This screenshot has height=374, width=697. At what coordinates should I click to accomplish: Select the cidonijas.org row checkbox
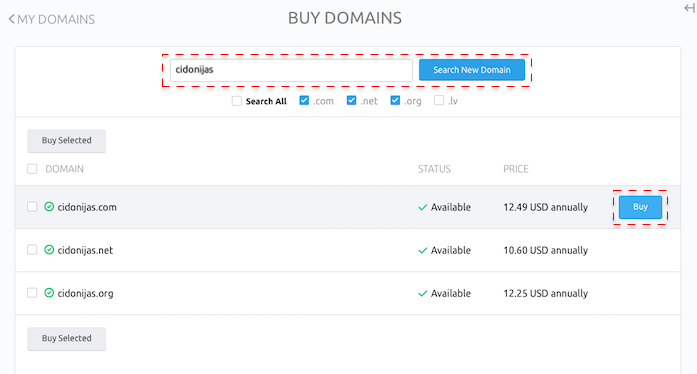[x=32, y=293]
